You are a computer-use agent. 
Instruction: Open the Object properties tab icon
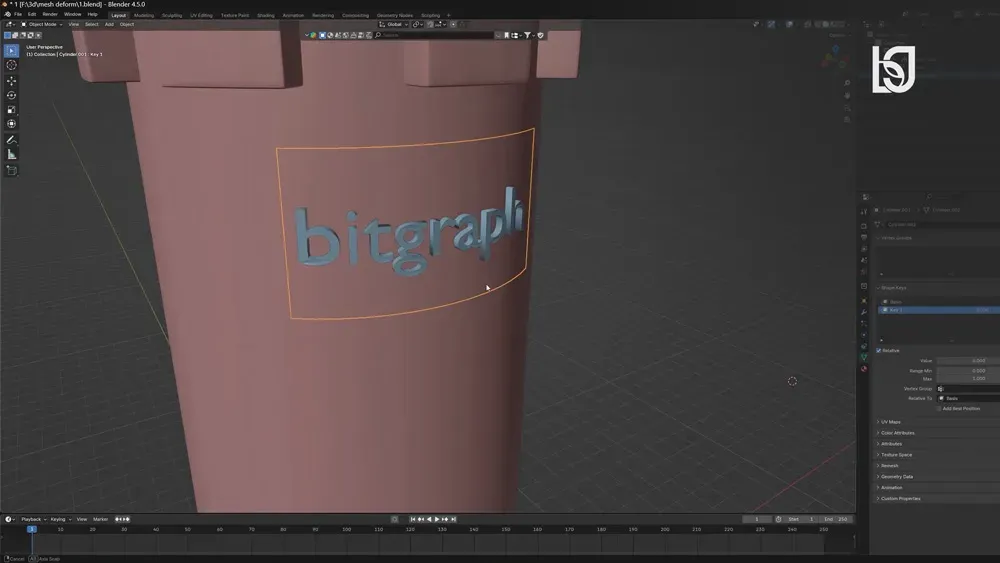coord(864,301)
